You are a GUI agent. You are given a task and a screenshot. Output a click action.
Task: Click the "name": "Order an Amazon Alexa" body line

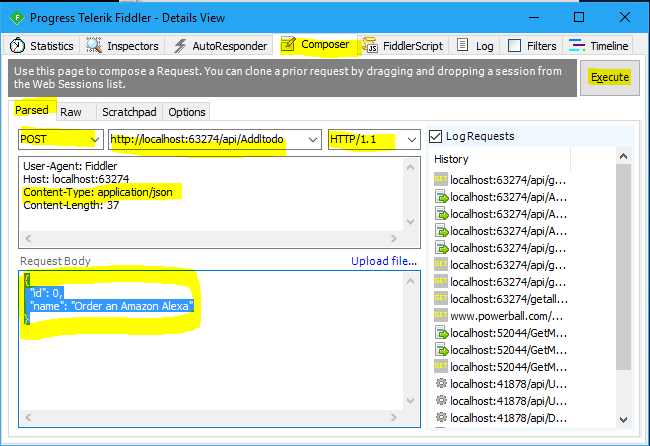coord(112,306)
